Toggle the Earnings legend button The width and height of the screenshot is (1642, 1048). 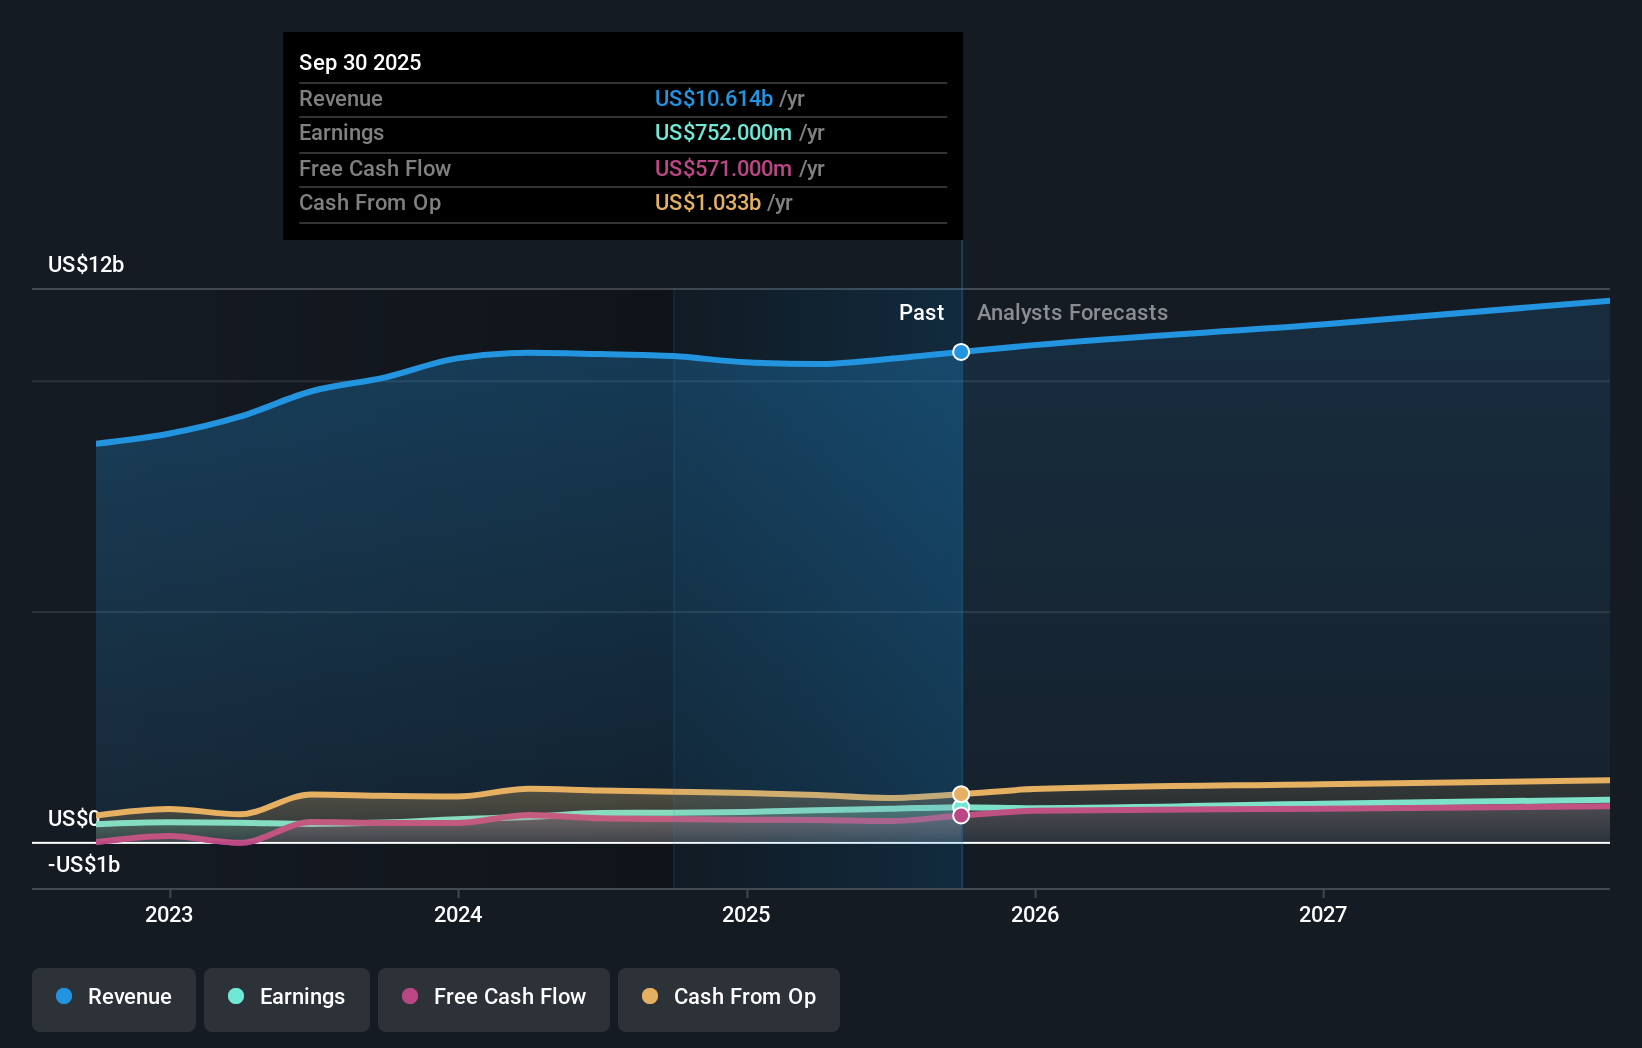[287, 999]
